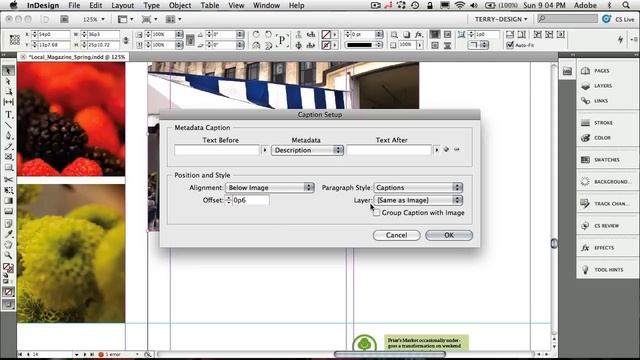Select the Scissors tool
The width and height of the screenshot is (640, 360).
8,180
